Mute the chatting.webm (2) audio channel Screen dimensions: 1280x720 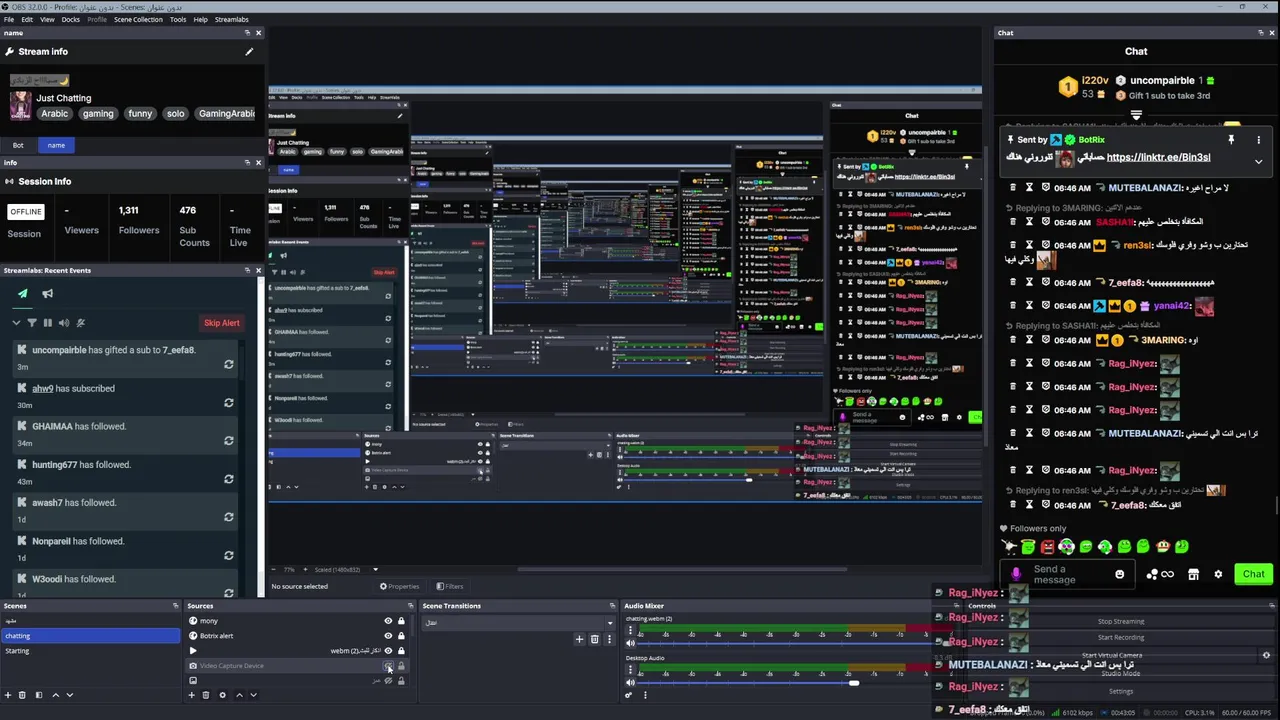pyautogui.click(x=630, y=643)
